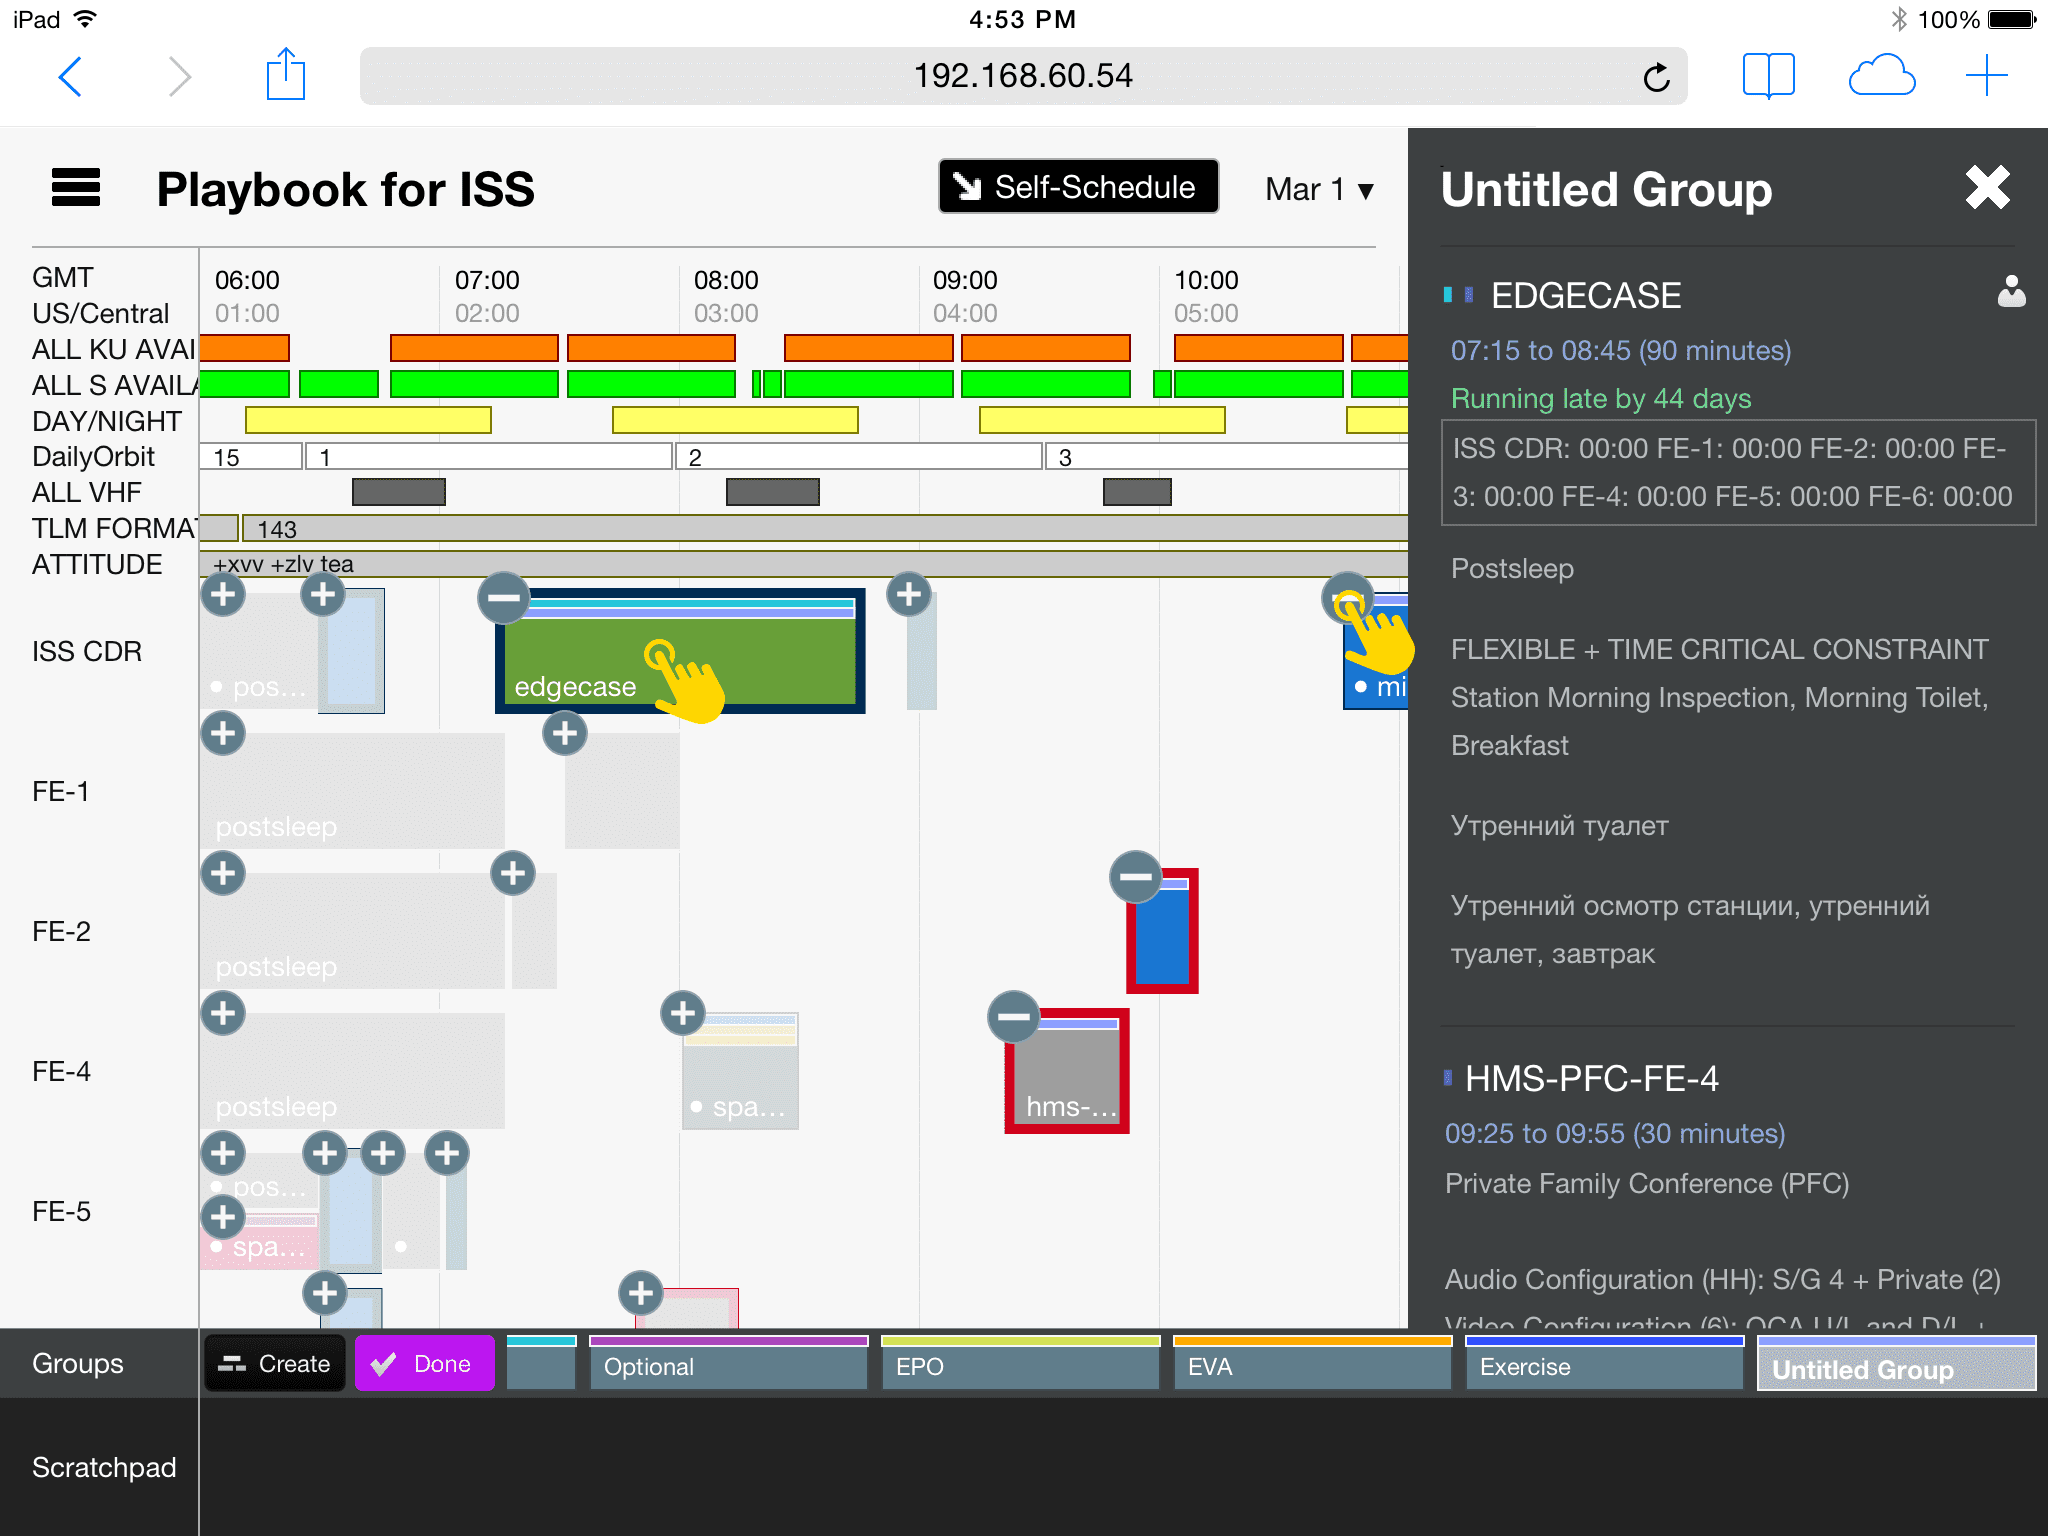Select the Untitled Group tab
The height and width of the screenshot is (1536, 2048).
(1897, 1363)
